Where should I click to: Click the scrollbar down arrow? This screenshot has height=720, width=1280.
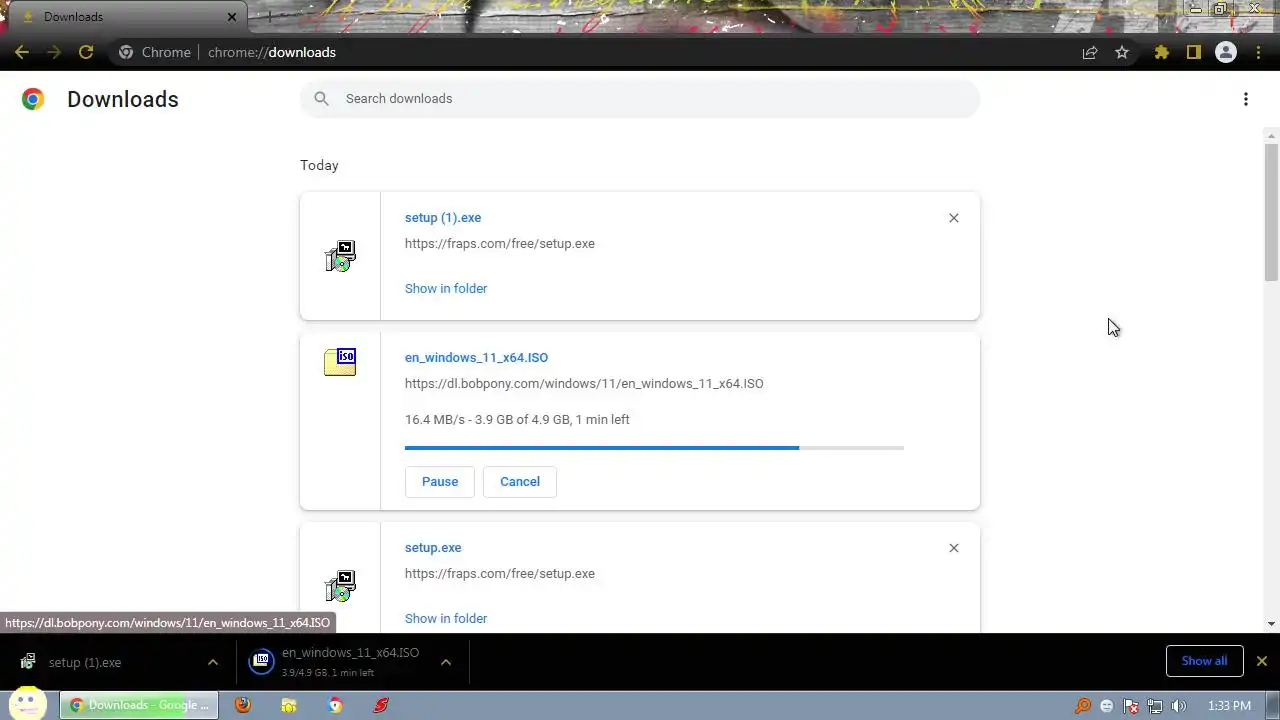coord(1272,624)
